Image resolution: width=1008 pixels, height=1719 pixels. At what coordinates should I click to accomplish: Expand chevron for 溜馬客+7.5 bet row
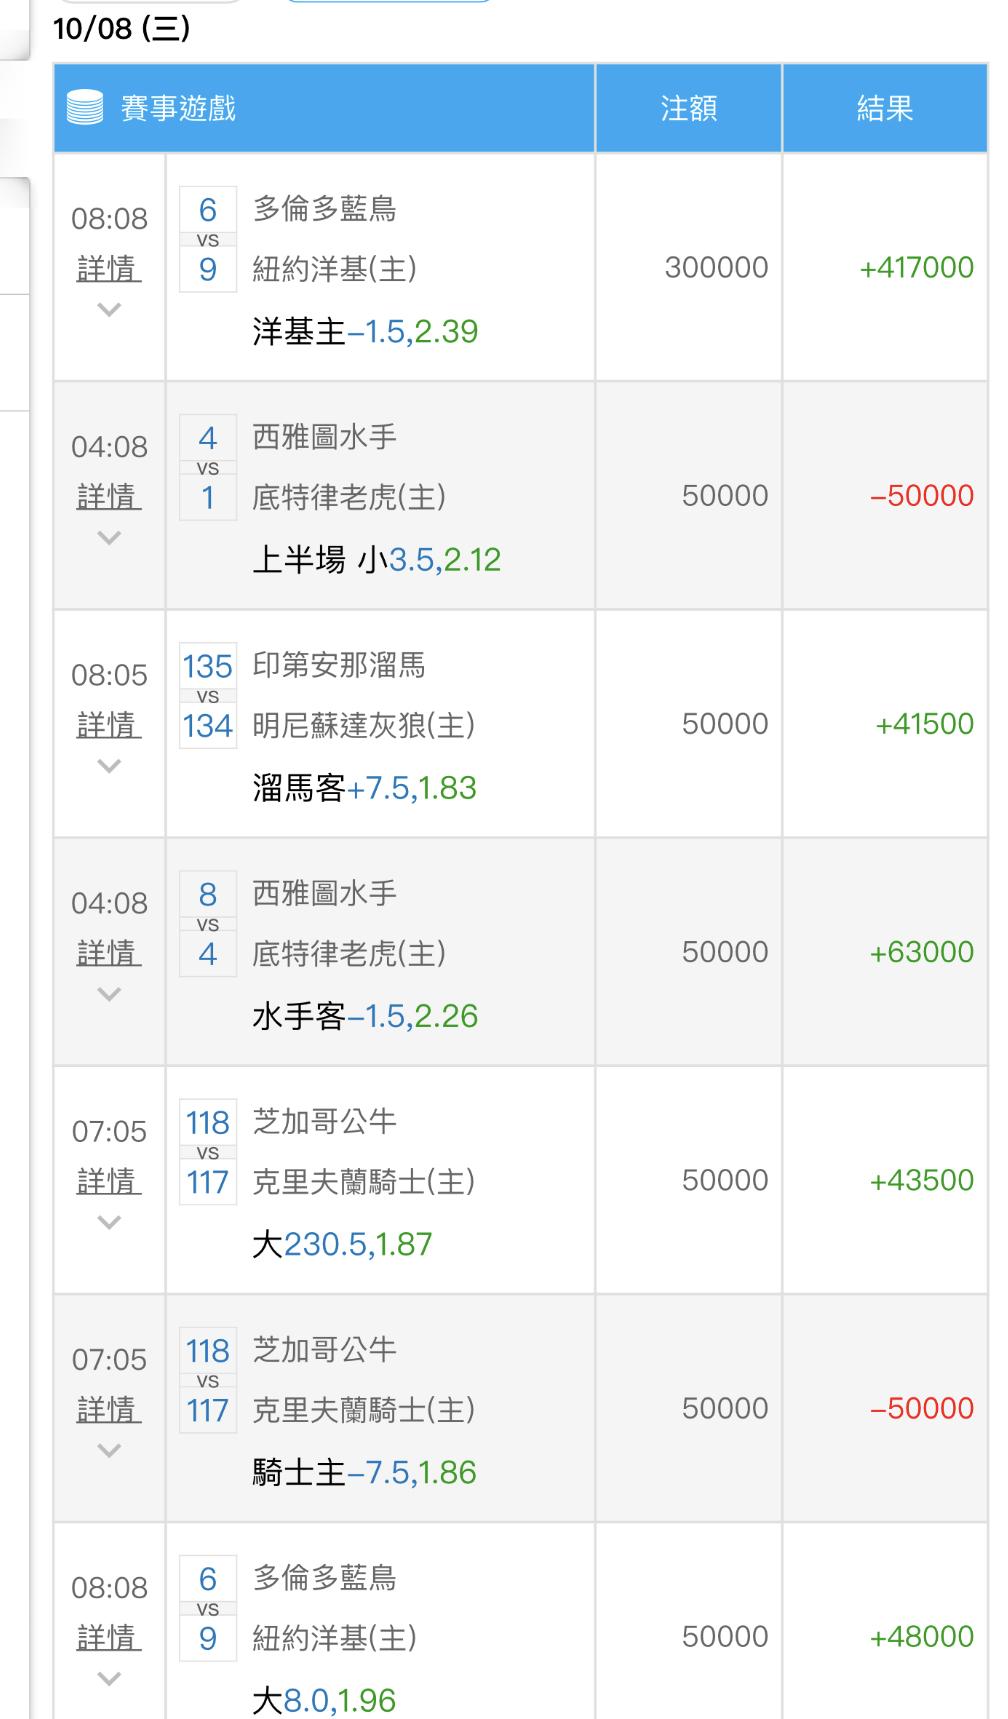[109, 766]
